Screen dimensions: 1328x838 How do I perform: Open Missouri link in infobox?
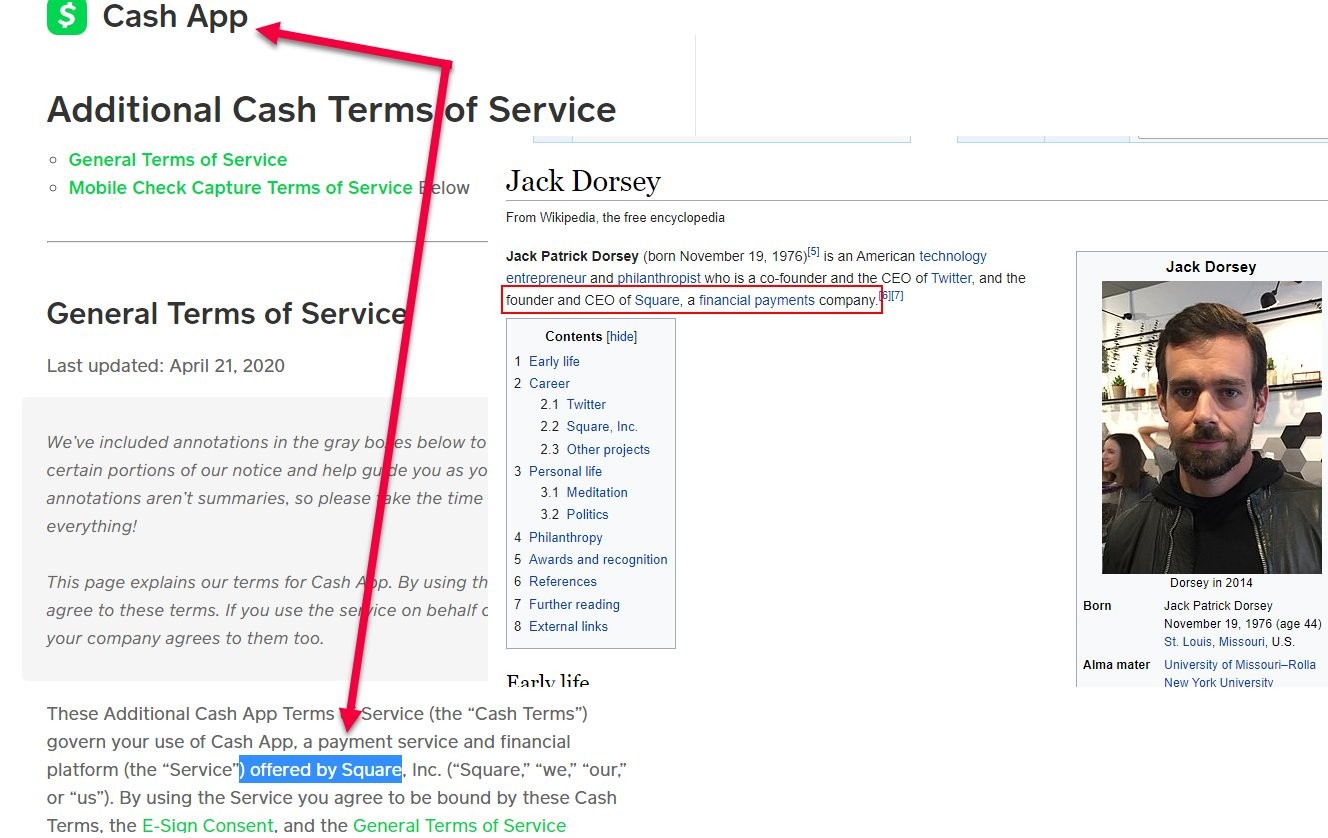click(x=1242, y=642)
